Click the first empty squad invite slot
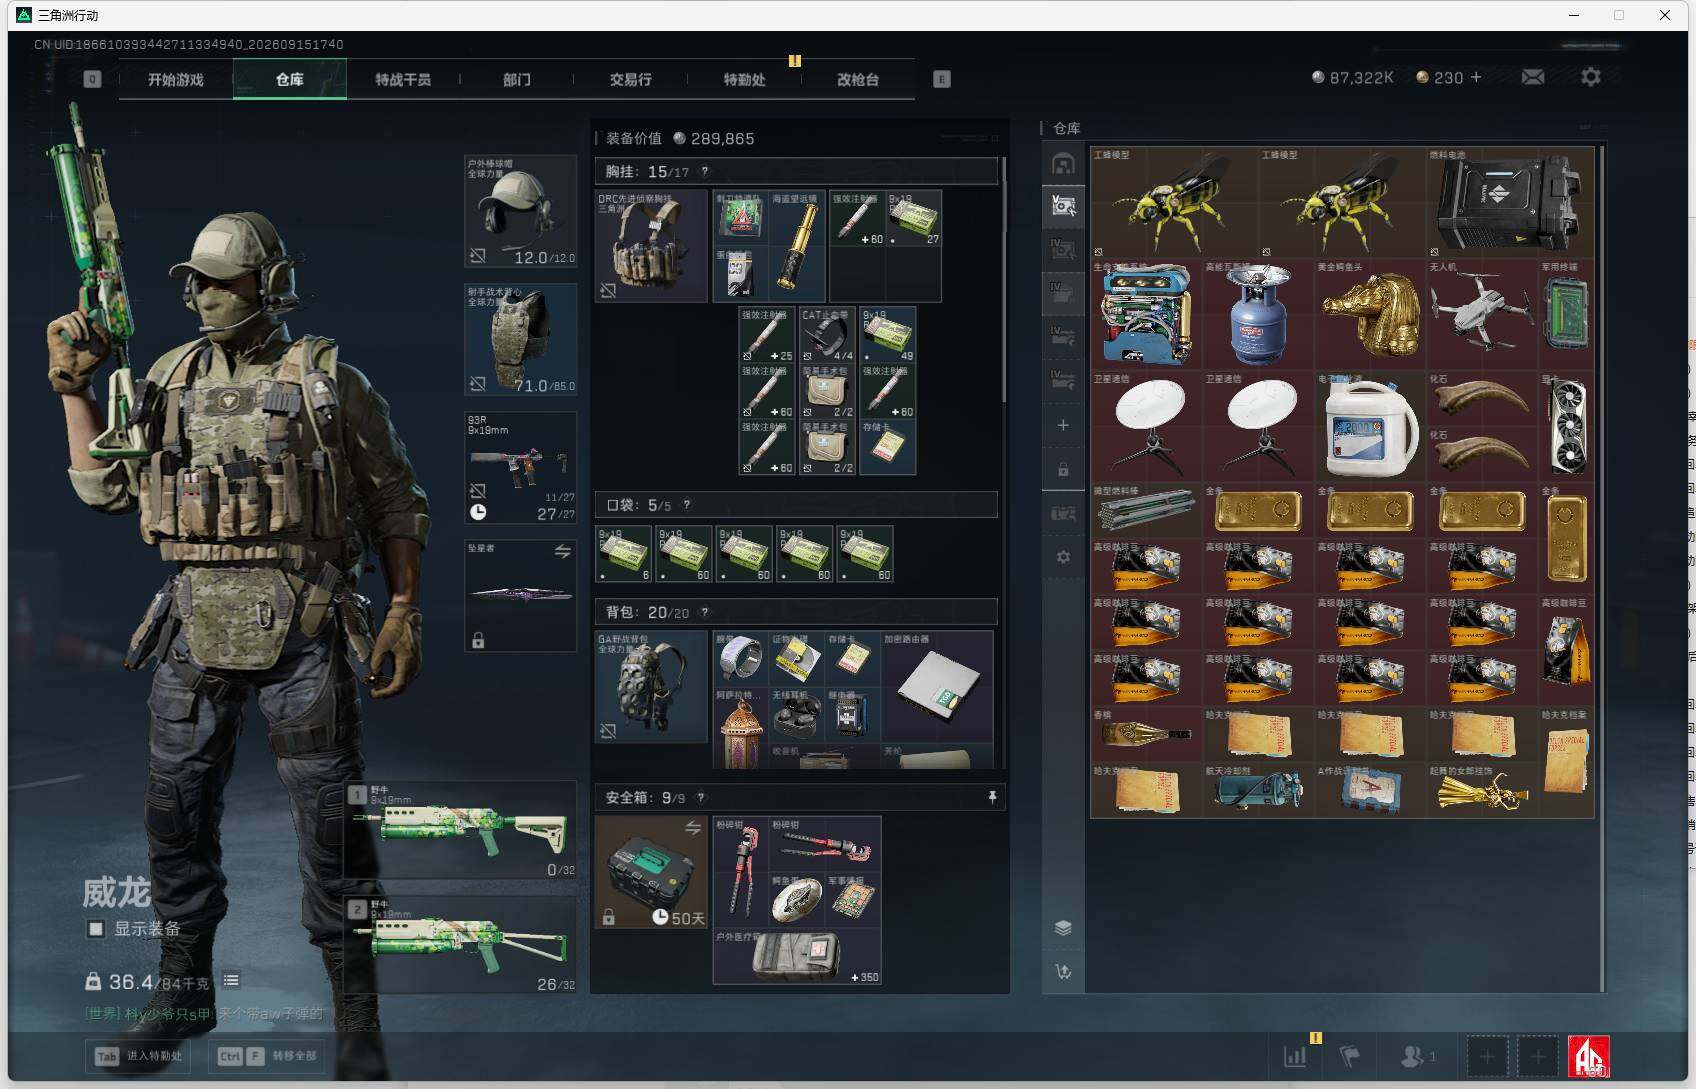The width and height of the screenshot is (1696, 1089). coord(1486,1056)
